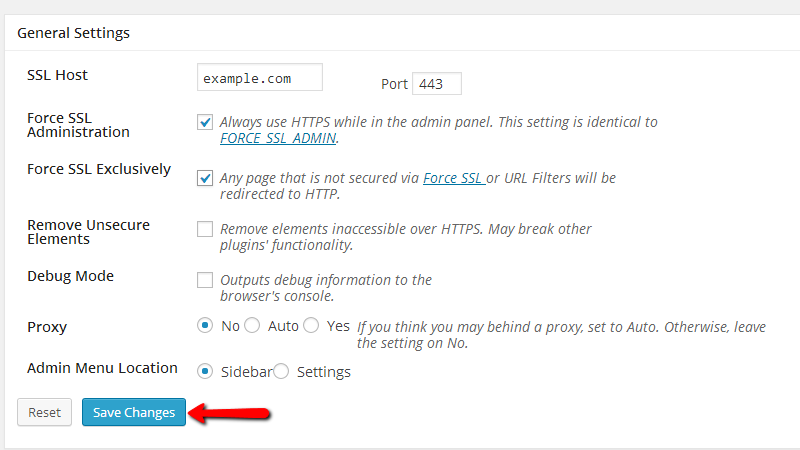Image resolution: width=800 pixels, height=450 pixels.
Task: Click the Port number field
Action: click(x=437, y=84)
